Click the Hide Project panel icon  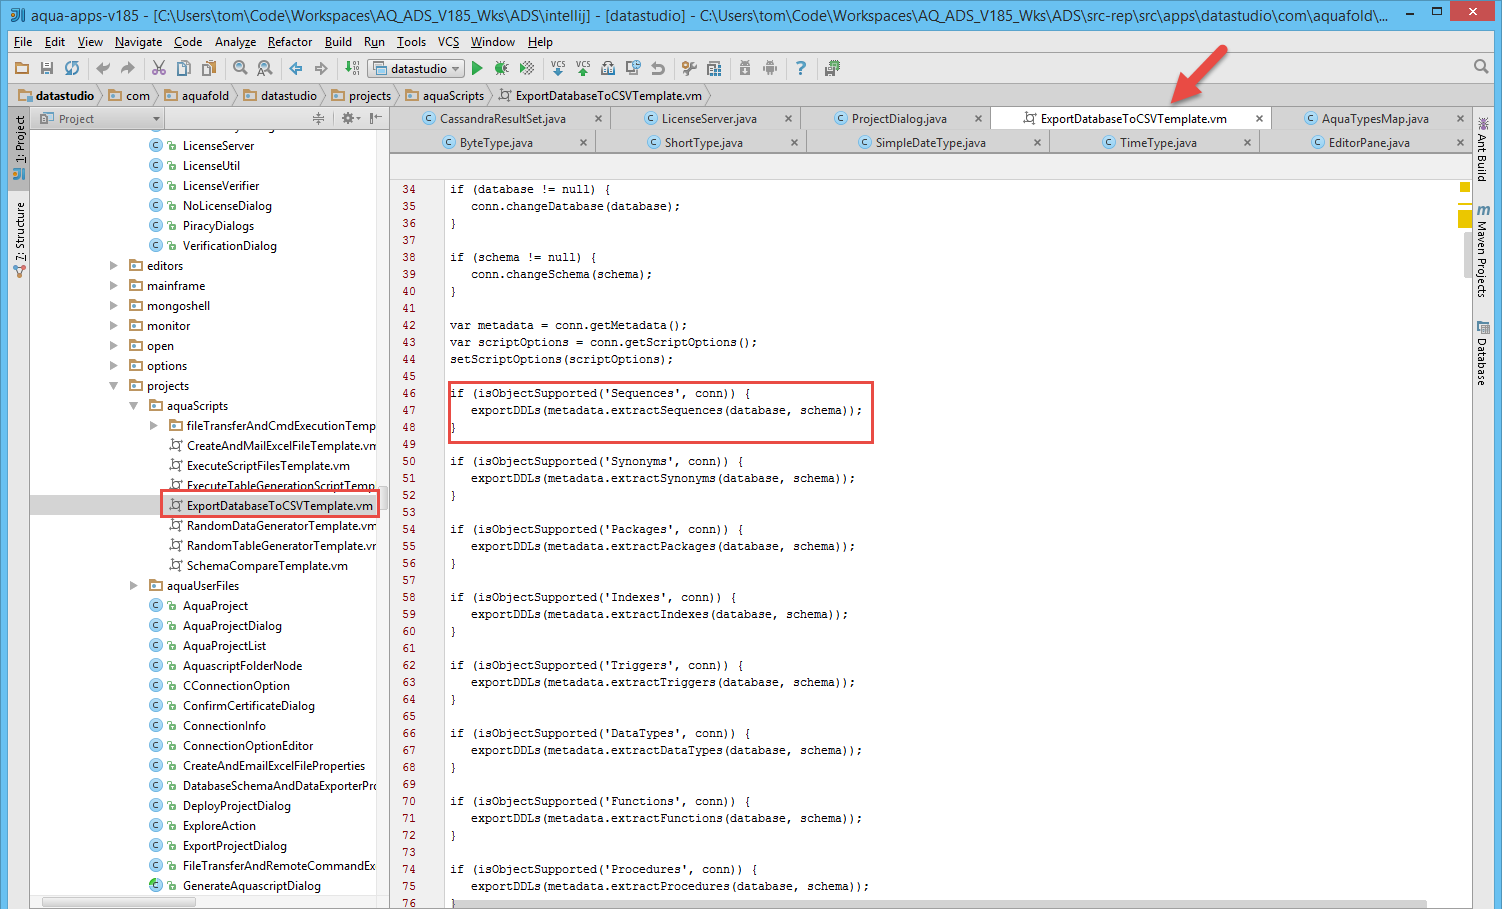(x=376, y=118)
